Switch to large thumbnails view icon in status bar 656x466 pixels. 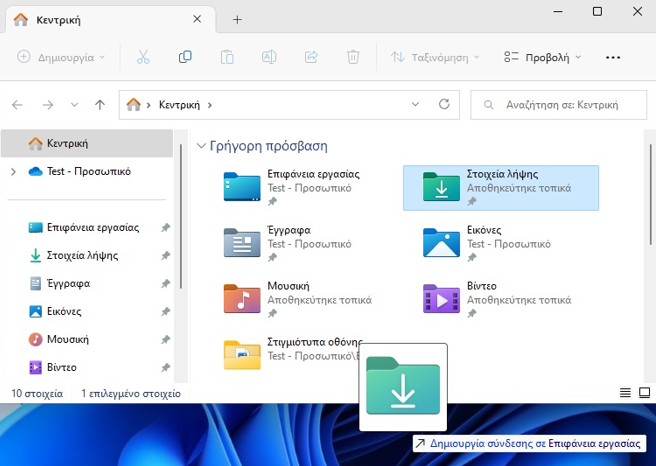point(644,393)
